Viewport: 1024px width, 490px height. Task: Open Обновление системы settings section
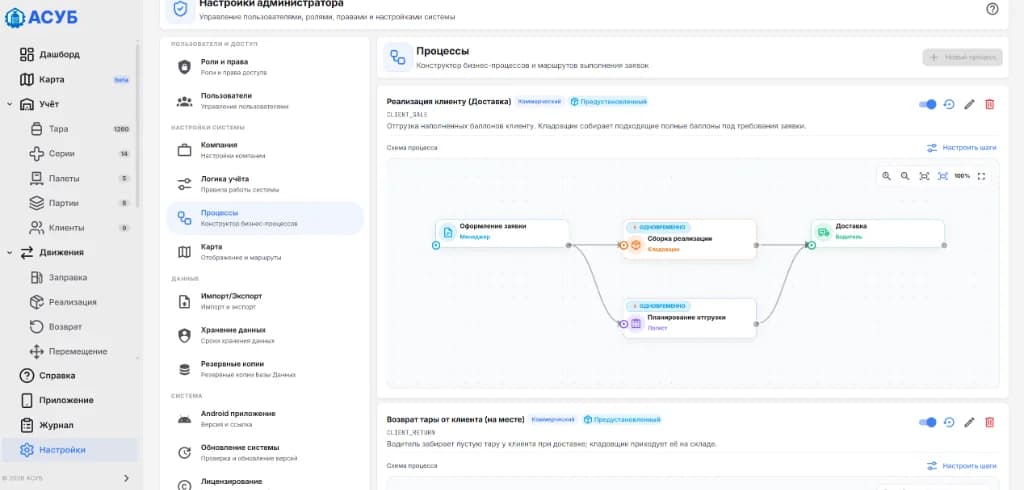265,453
